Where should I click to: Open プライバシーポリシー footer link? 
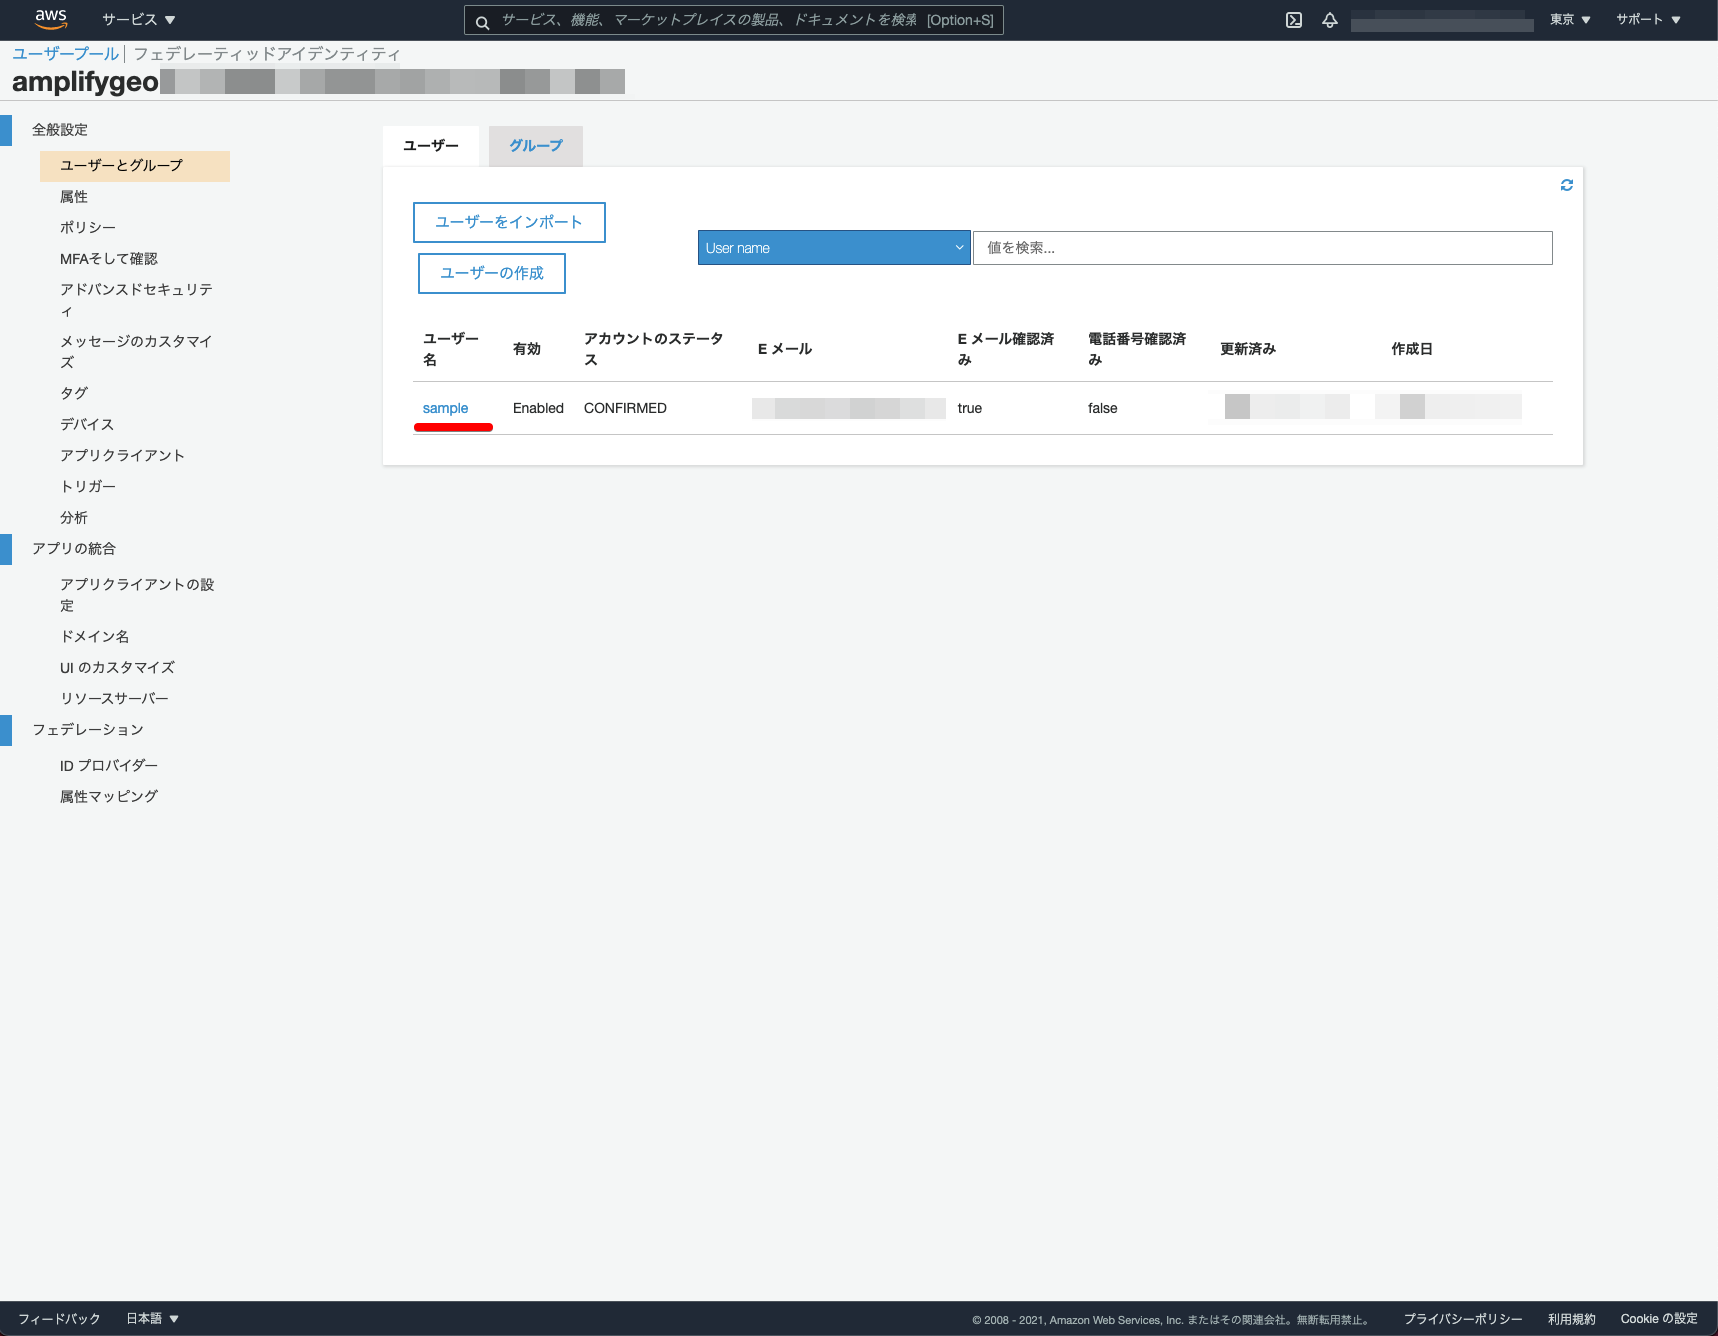click(x=1463, y=1319)
